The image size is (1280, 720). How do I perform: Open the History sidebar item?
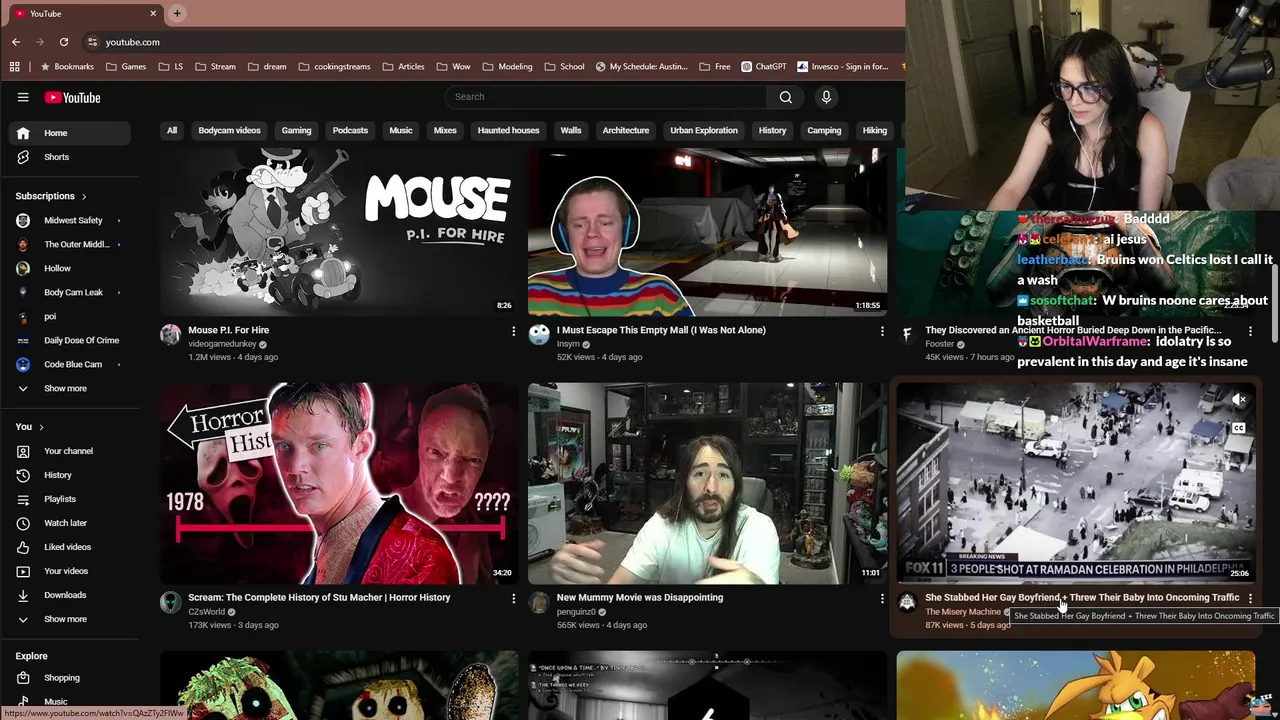point(69,475)
